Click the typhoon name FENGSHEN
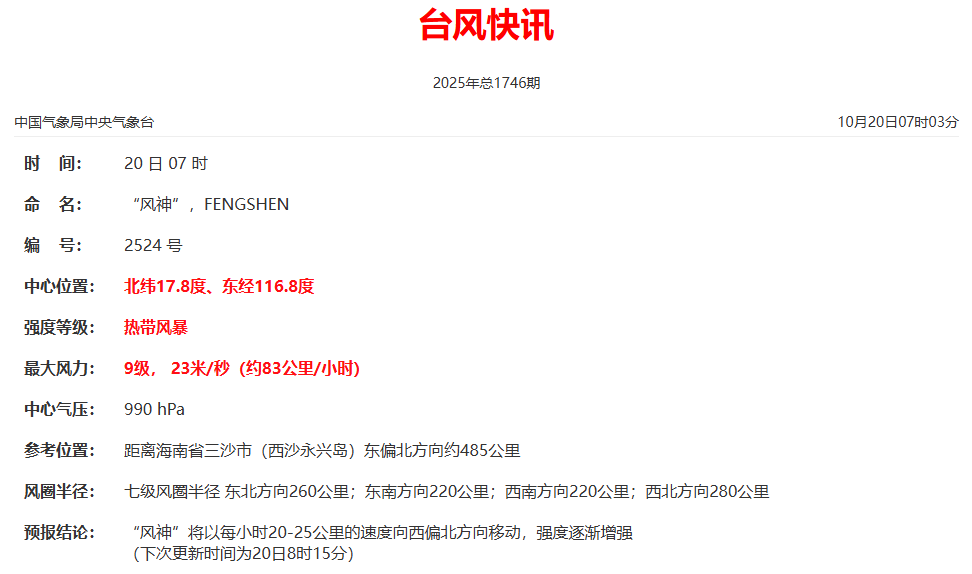This screenshot has height=574, width=972. tap(246, 205)
